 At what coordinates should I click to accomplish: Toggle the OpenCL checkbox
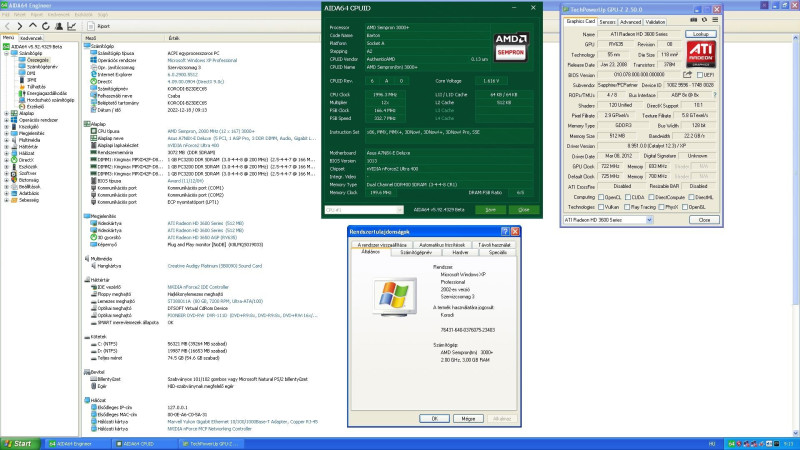point(601,197)
